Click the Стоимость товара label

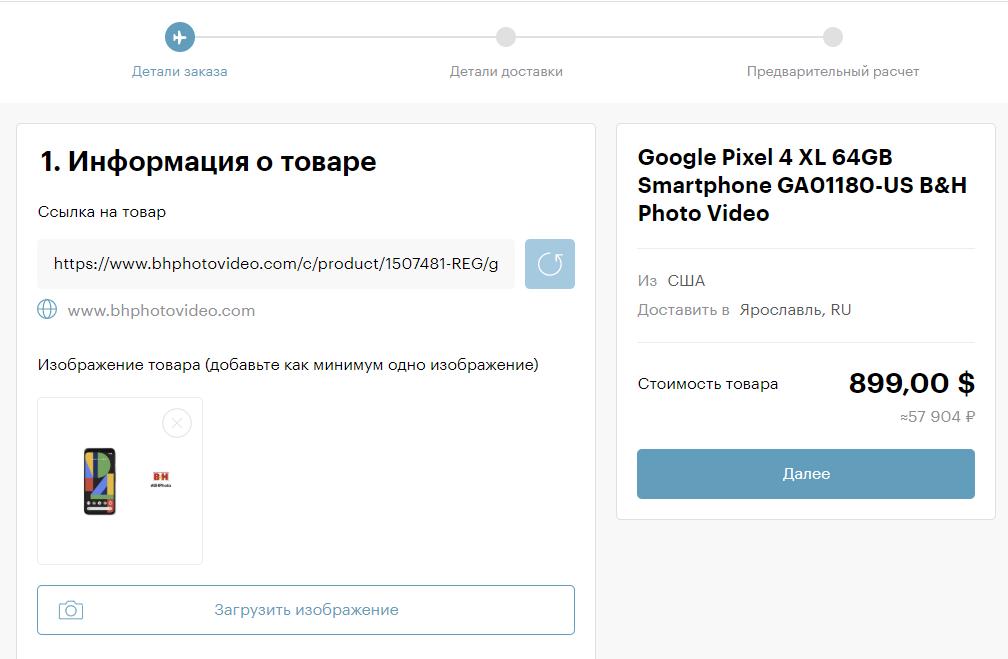pyautogui.click(x=708, y=384)
